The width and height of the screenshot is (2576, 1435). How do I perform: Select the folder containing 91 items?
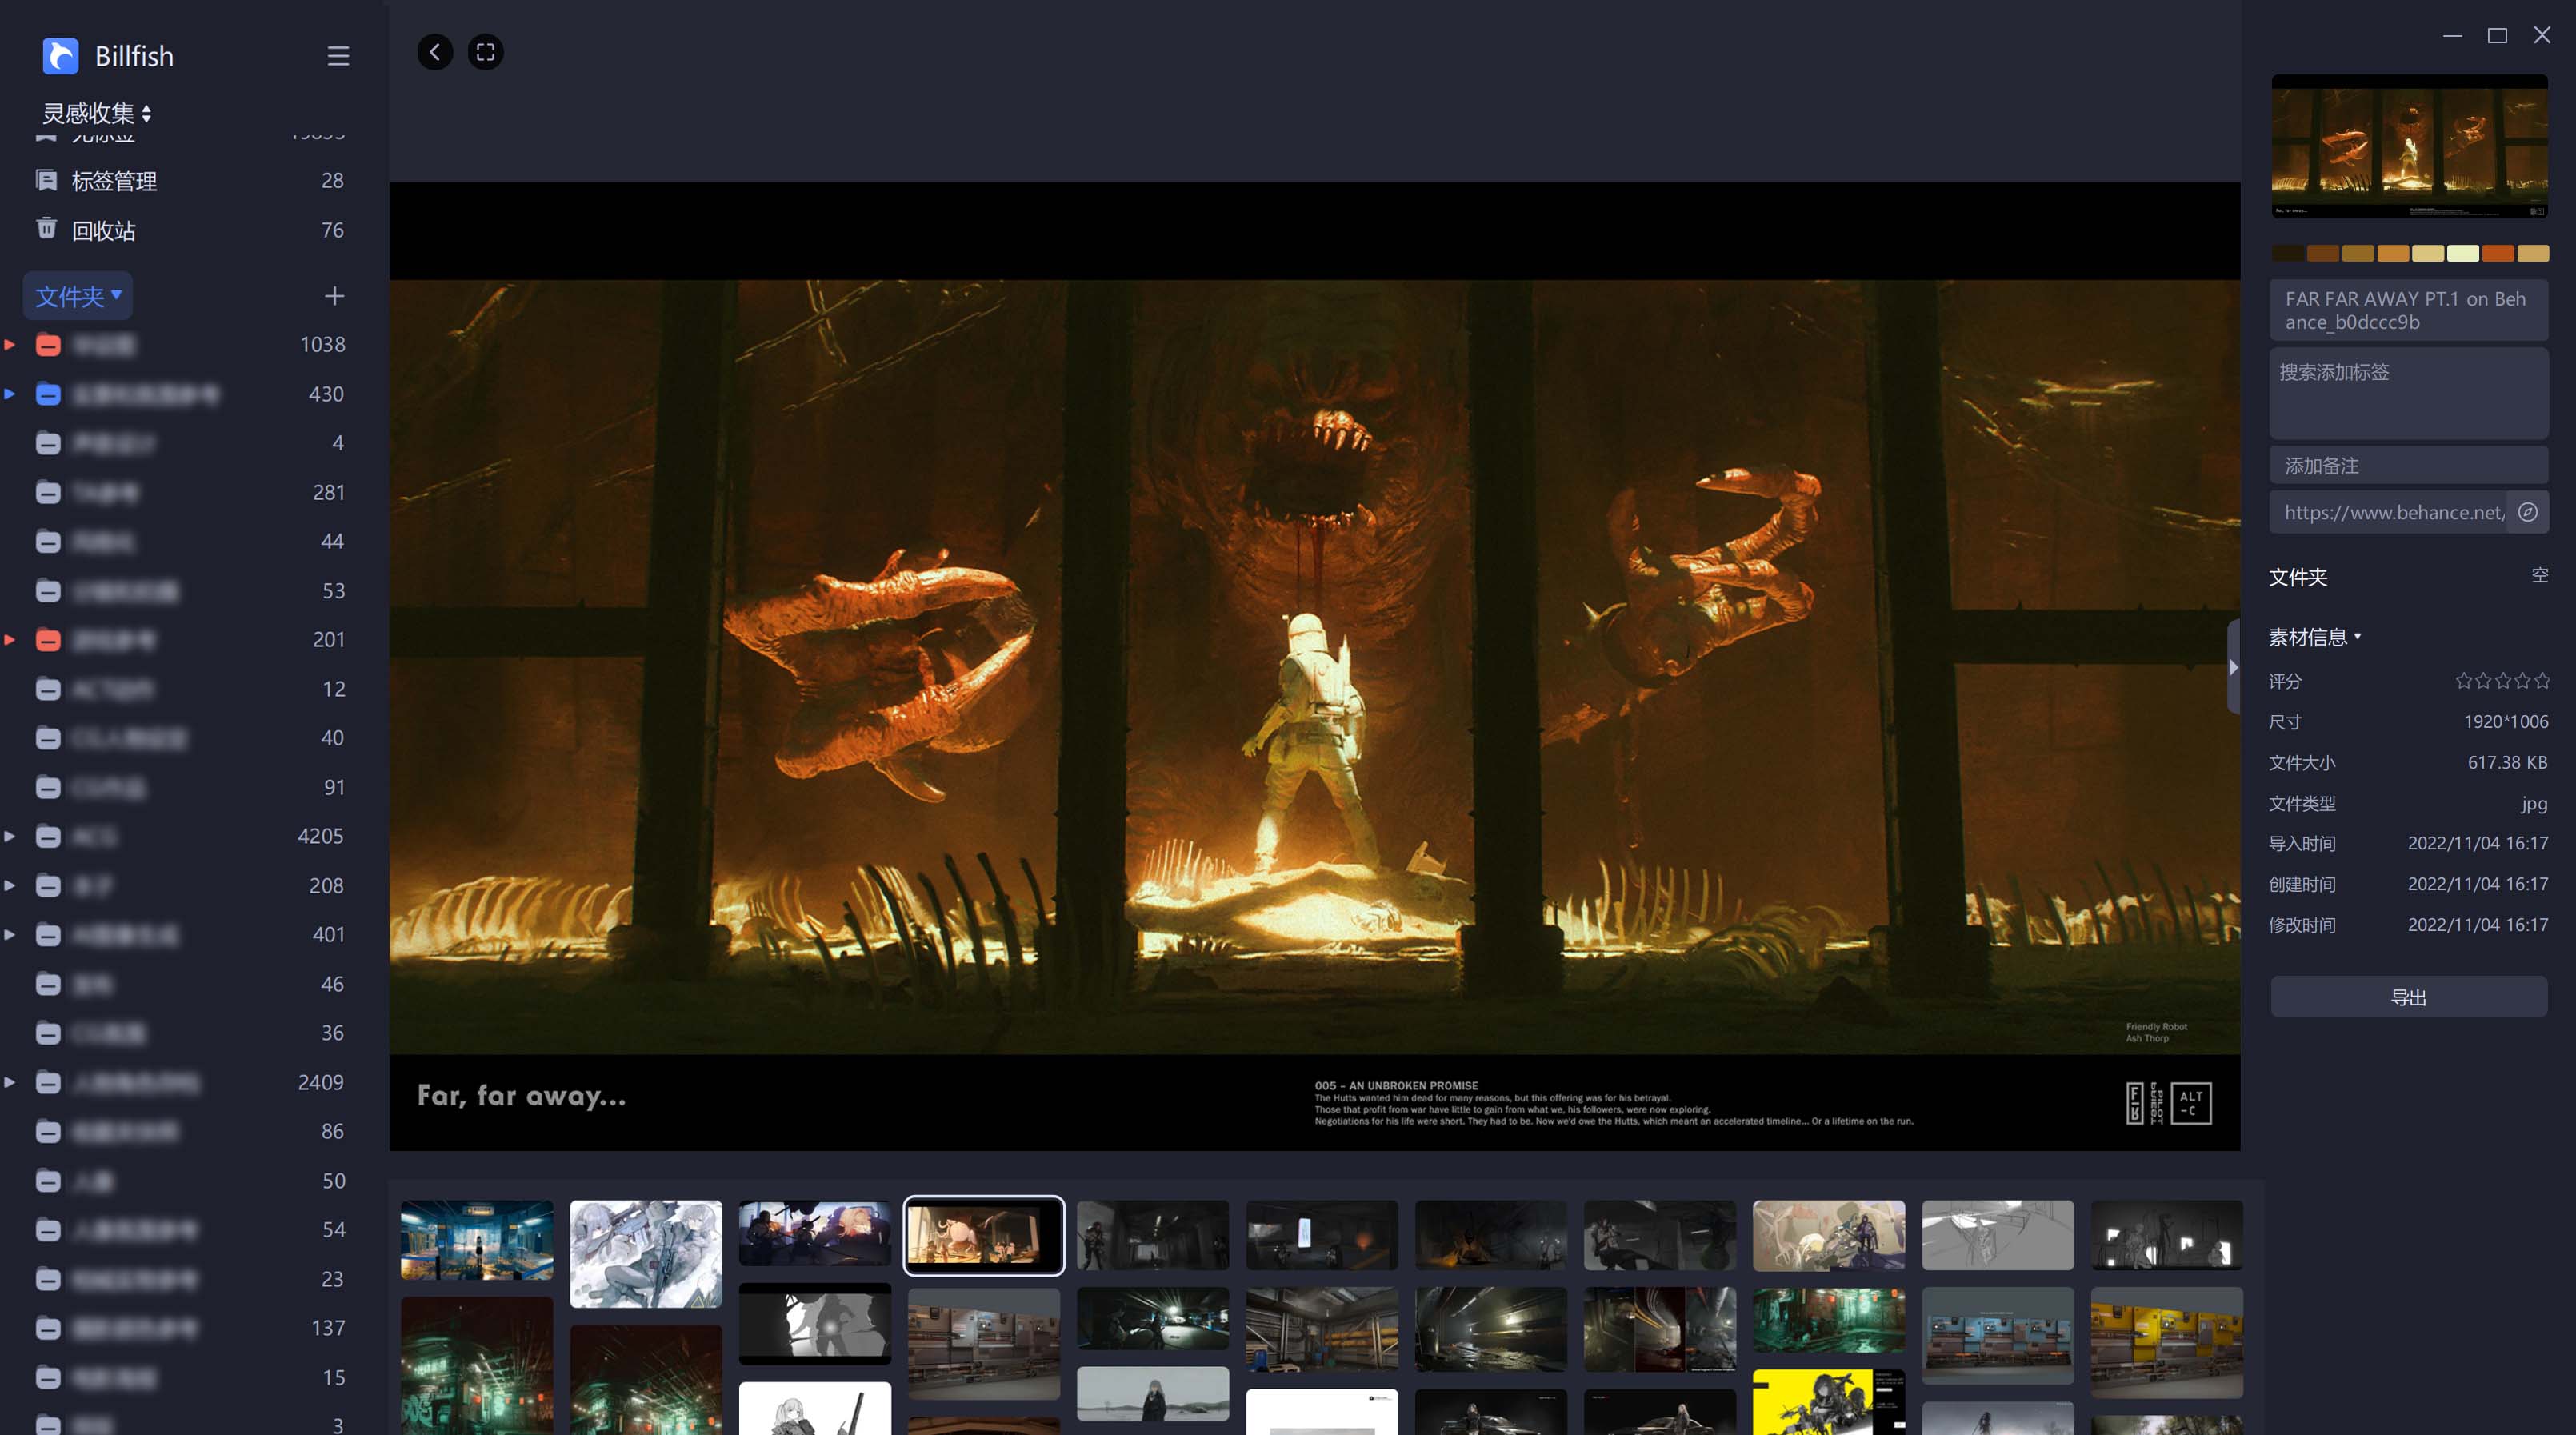click(190, 788)
